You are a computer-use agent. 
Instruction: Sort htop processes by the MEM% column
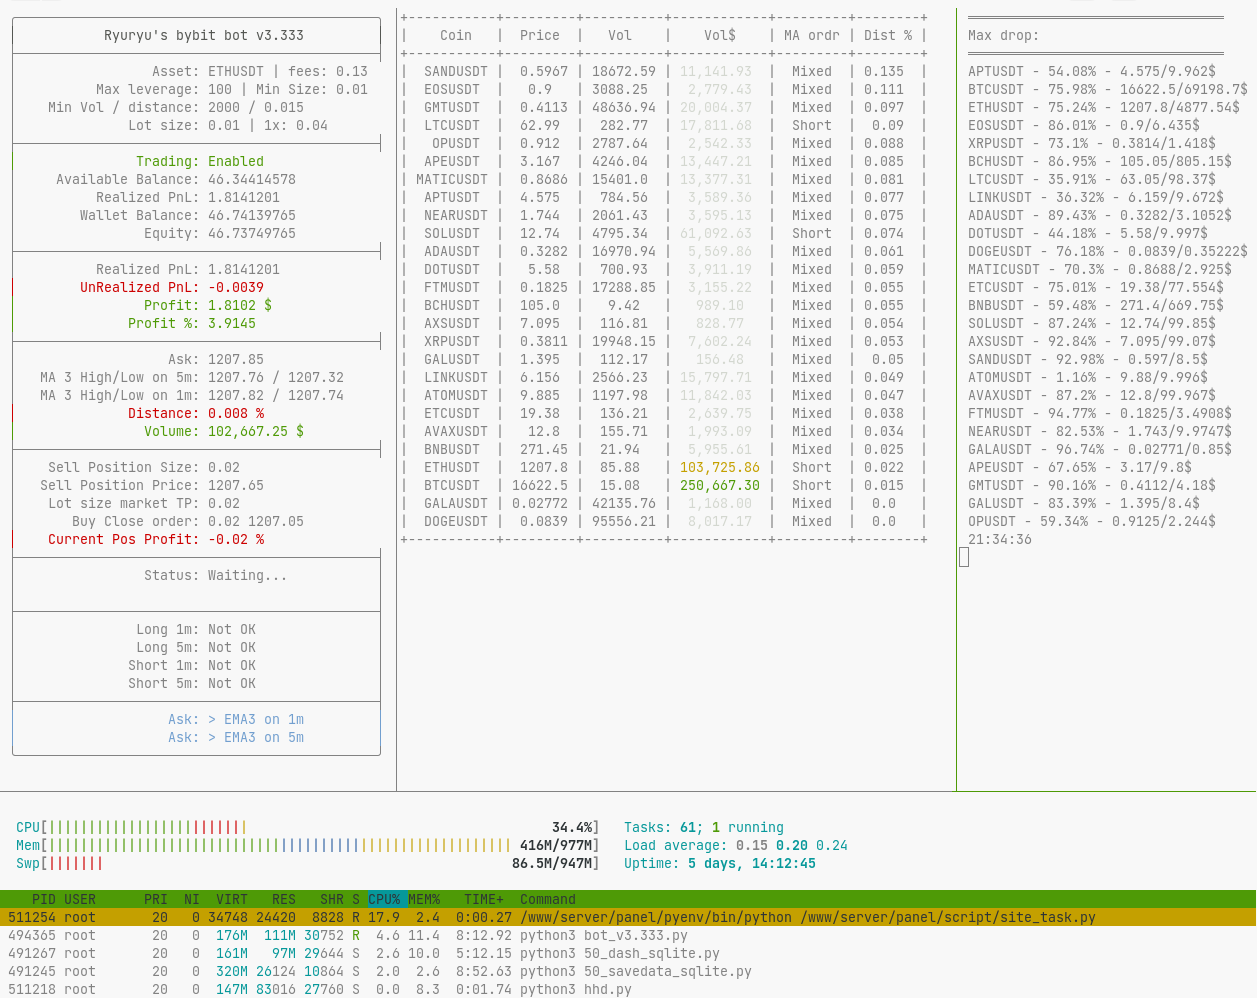click(x=424, y=899)
